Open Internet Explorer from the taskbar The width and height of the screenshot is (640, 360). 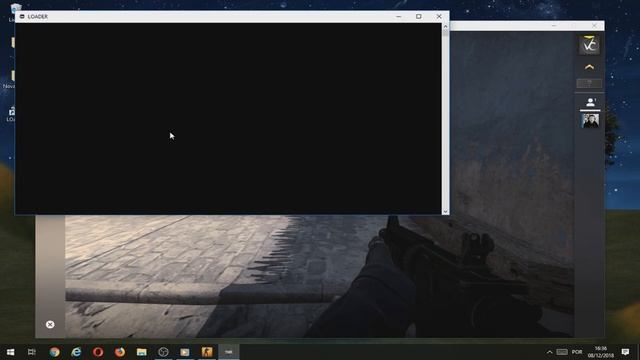[76, 352]
